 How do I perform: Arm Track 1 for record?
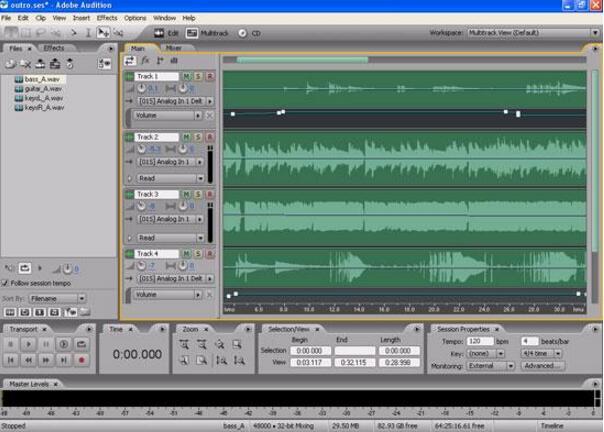click(210, 76)
